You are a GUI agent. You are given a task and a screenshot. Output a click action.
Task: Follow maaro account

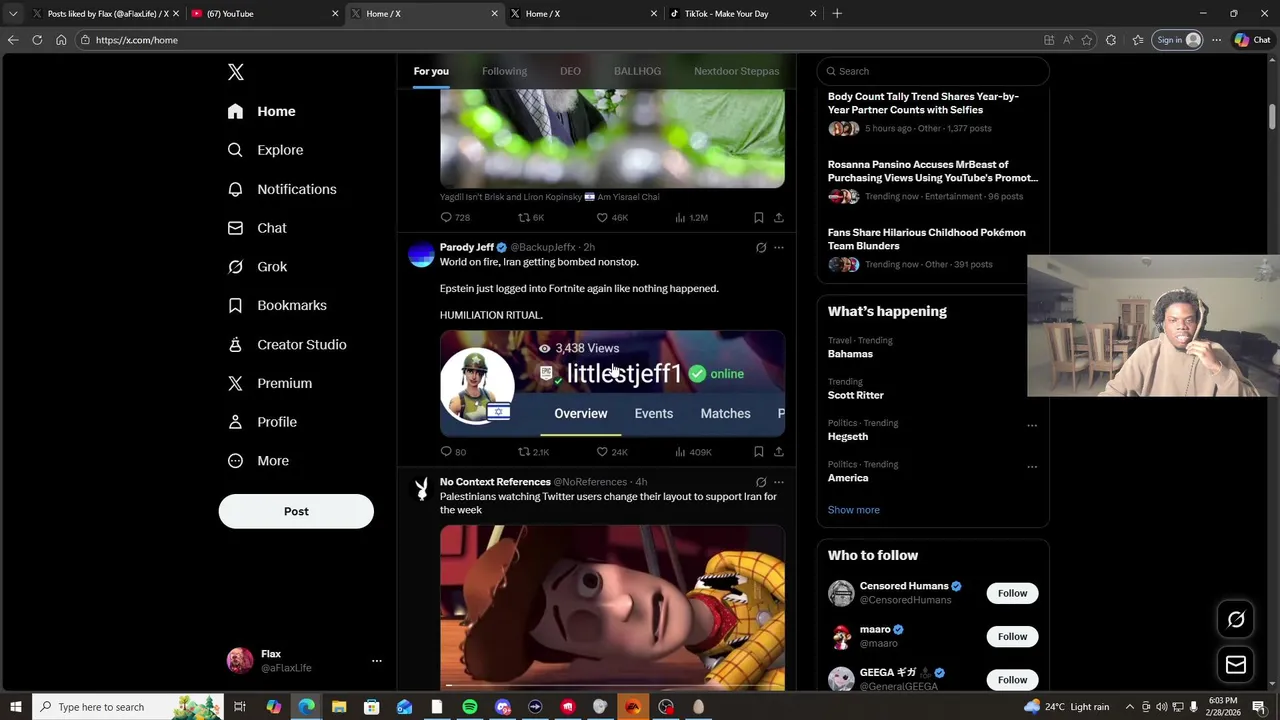point(1012,636)
